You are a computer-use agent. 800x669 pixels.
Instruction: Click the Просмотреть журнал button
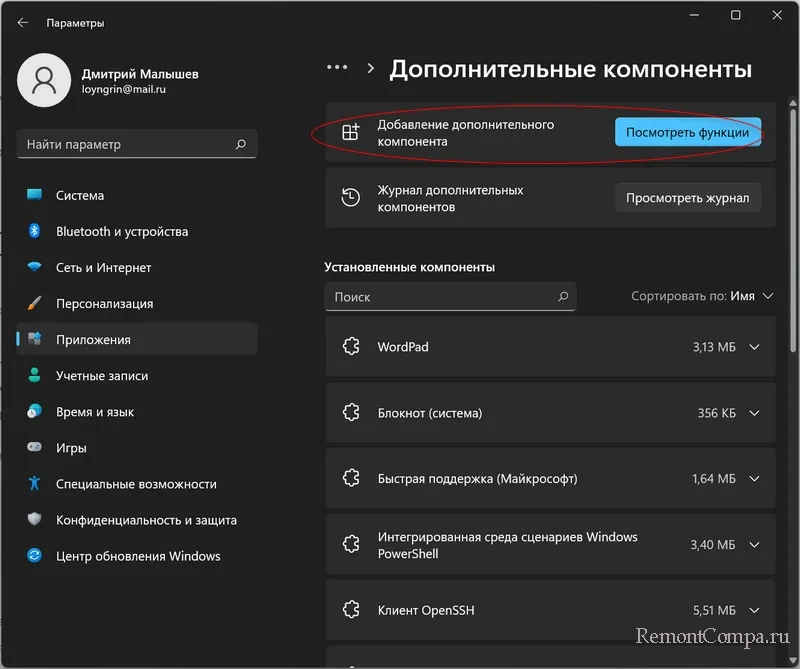[687, 197]
